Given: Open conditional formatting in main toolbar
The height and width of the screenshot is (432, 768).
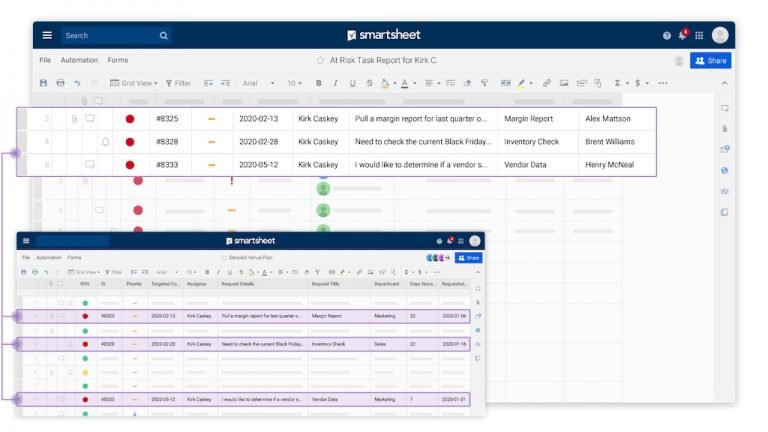Looking at the screenshot, I should [x=505, y=83].
